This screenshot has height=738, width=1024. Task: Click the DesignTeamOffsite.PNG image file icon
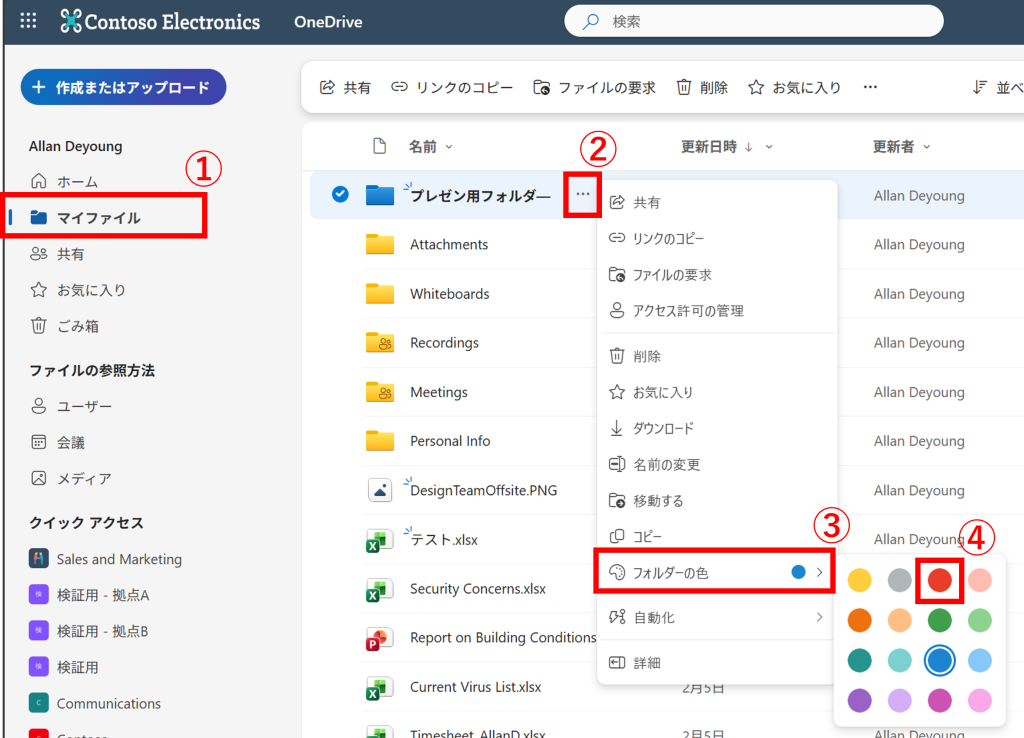[x=379, y=490]
